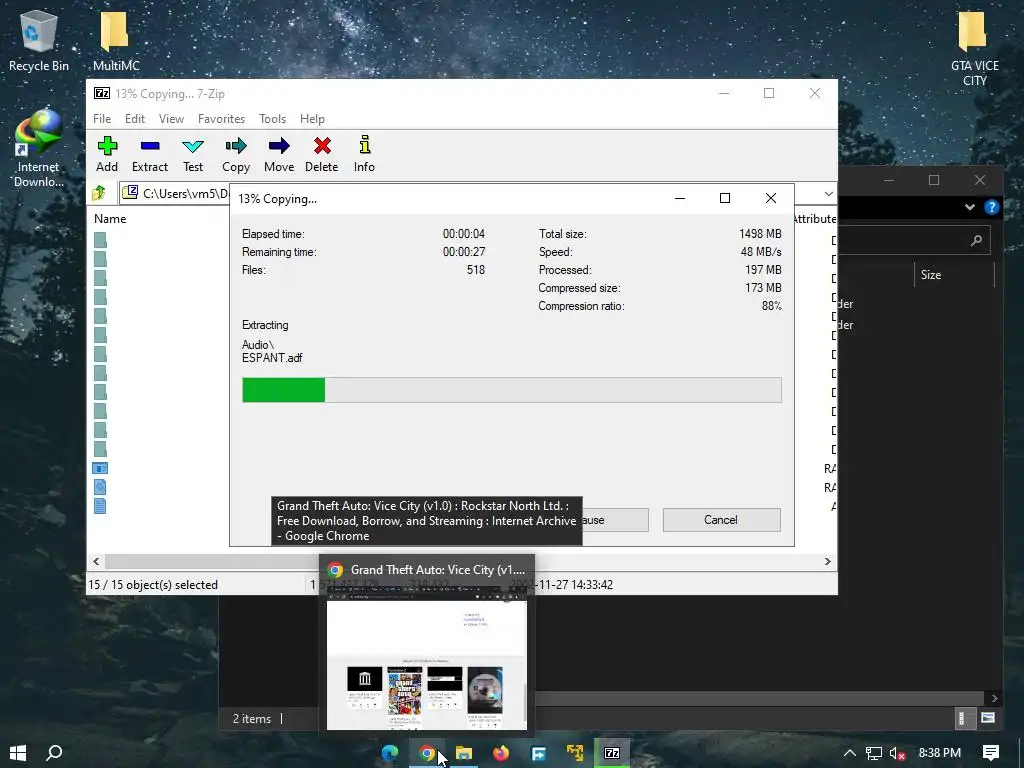Open the Tools menu

[272, 119]
